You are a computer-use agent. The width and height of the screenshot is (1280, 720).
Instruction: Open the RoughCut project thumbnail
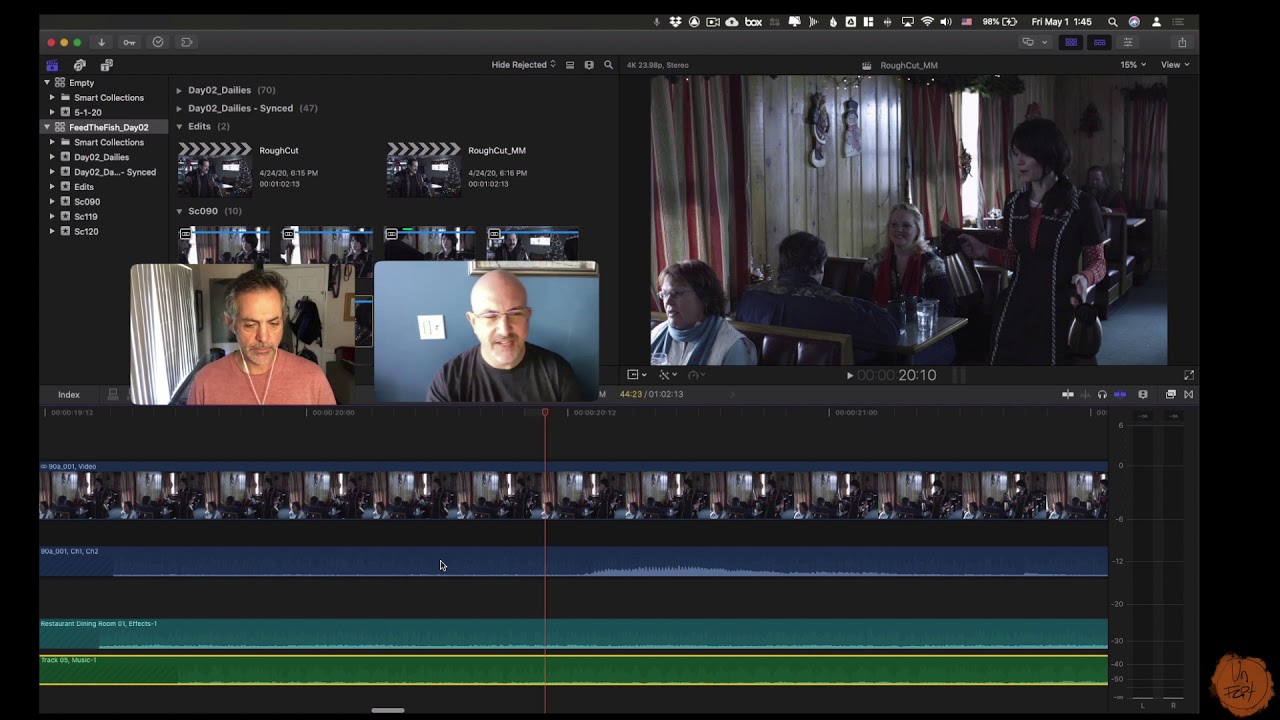click(215, 169)
